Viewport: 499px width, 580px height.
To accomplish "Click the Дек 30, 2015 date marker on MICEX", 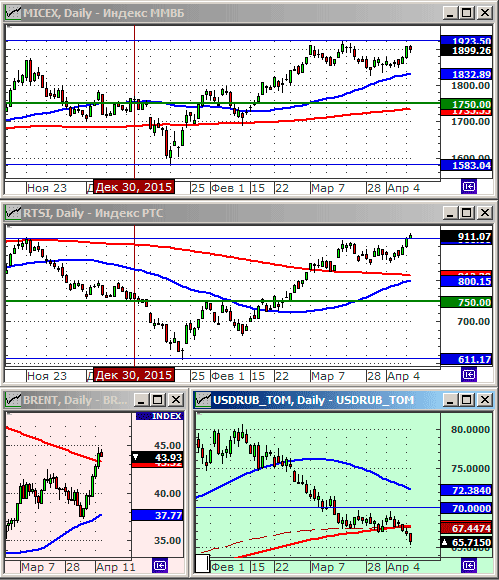I will click(x=134, y=187).
